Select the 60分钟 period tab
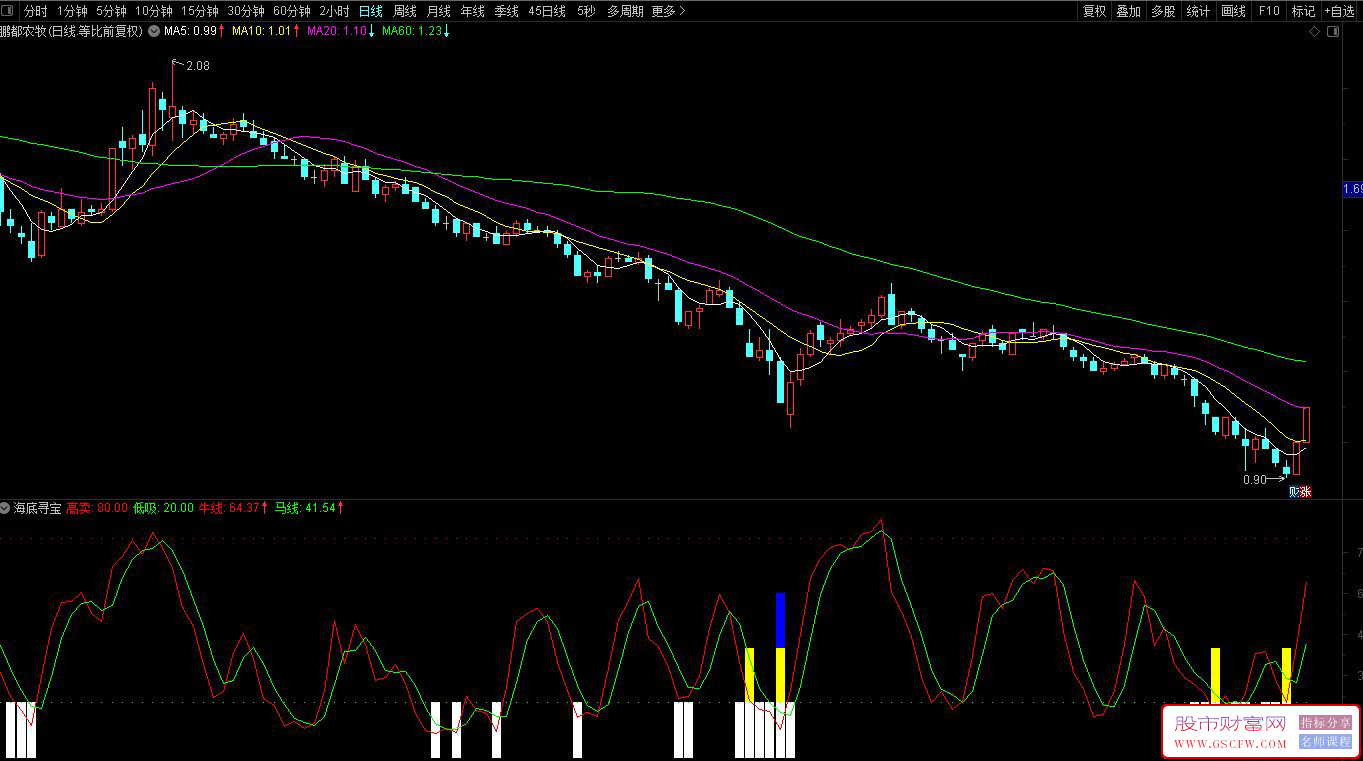This screenshot has height=761, width=1363. (x=292, y=11)
